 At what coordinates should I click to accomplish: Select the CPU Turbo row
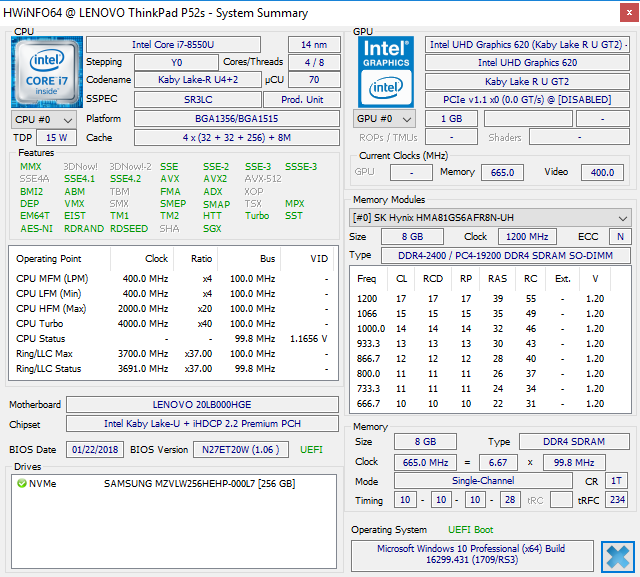pyautogui.click(x=173, y=324)
